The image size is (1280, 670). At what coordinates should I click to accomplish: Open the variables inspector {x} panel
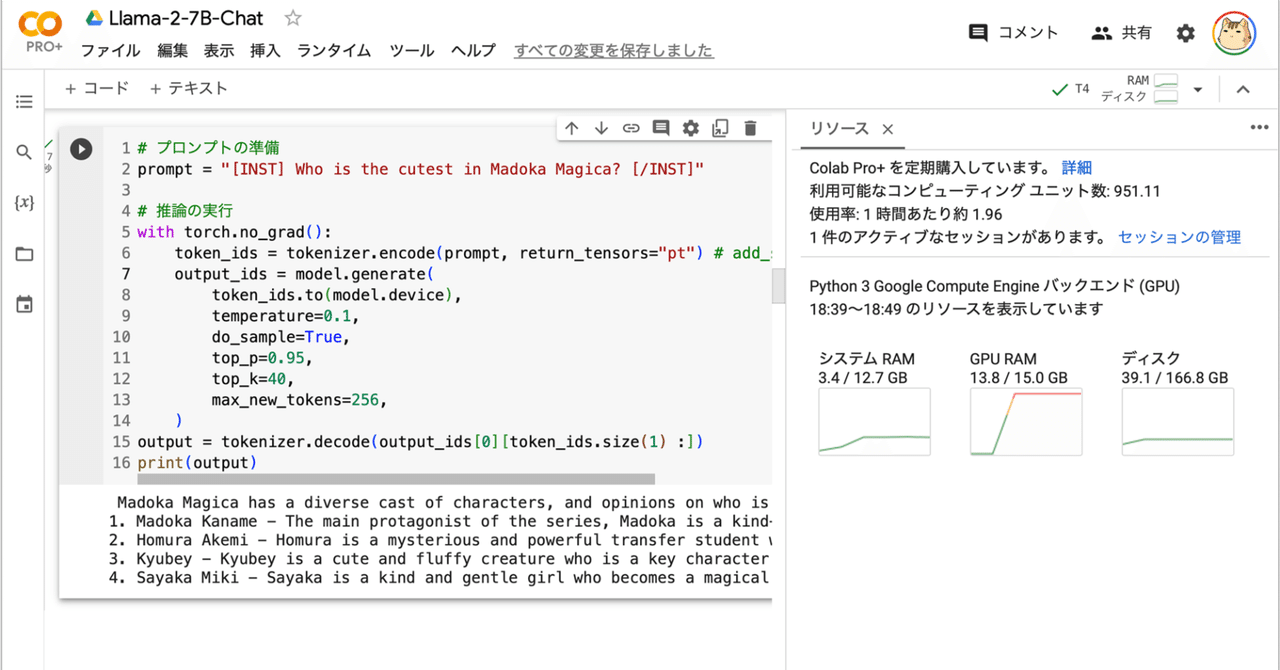[24, 203]
